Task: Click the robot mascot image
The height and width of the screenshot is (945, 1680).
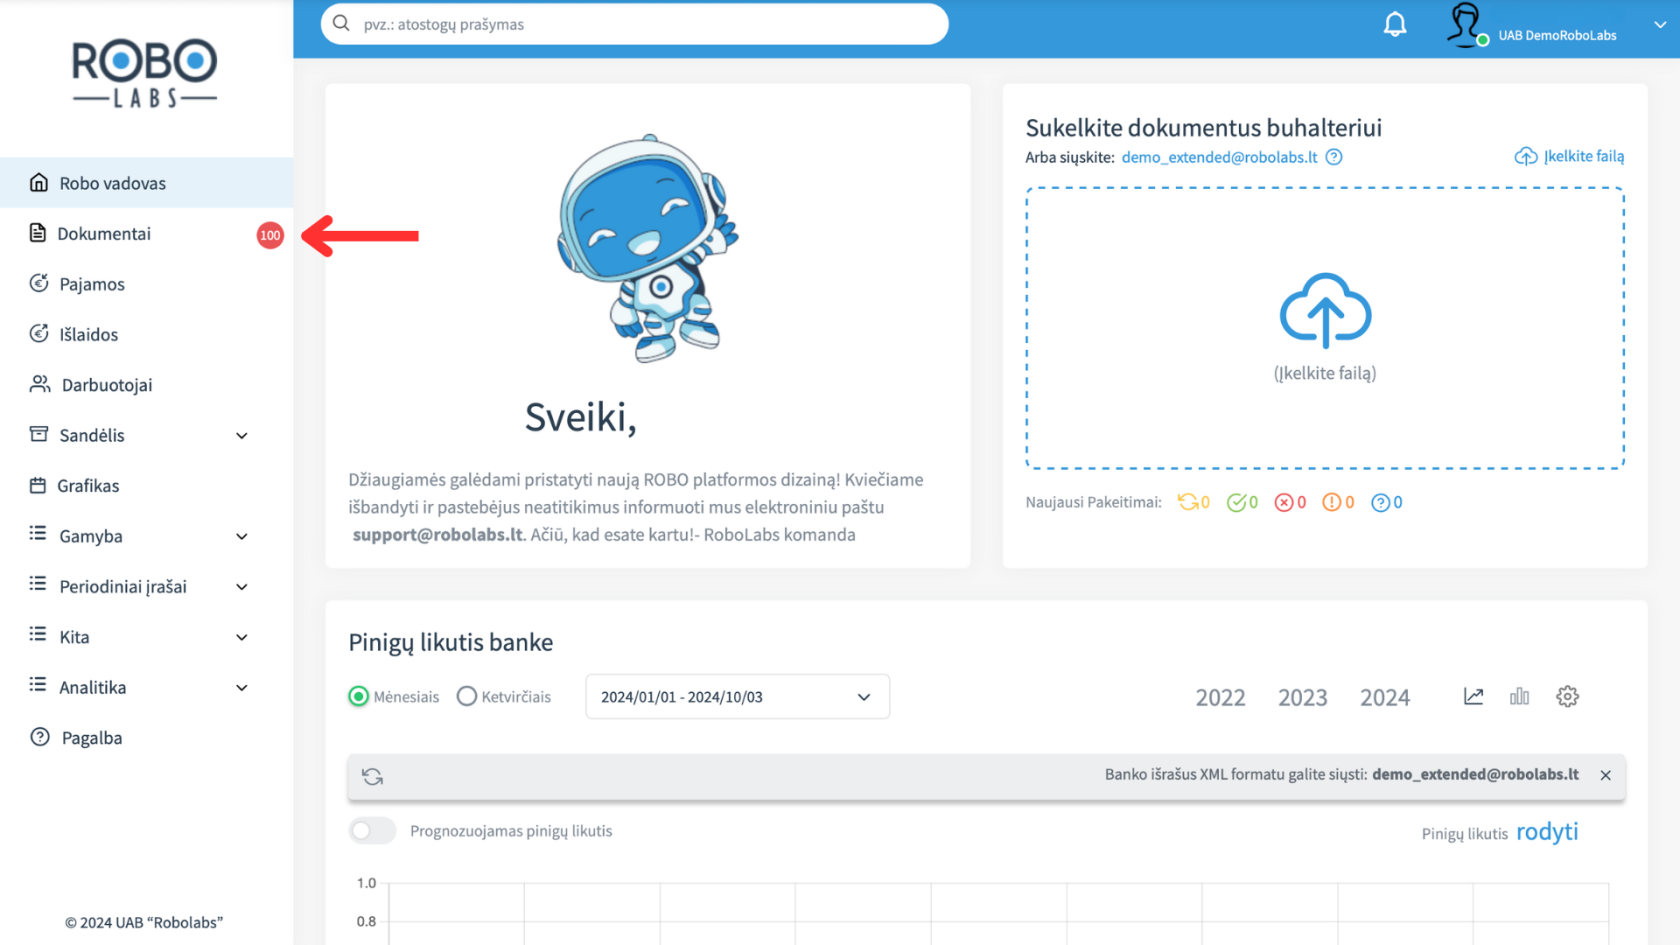Action: 647,248
